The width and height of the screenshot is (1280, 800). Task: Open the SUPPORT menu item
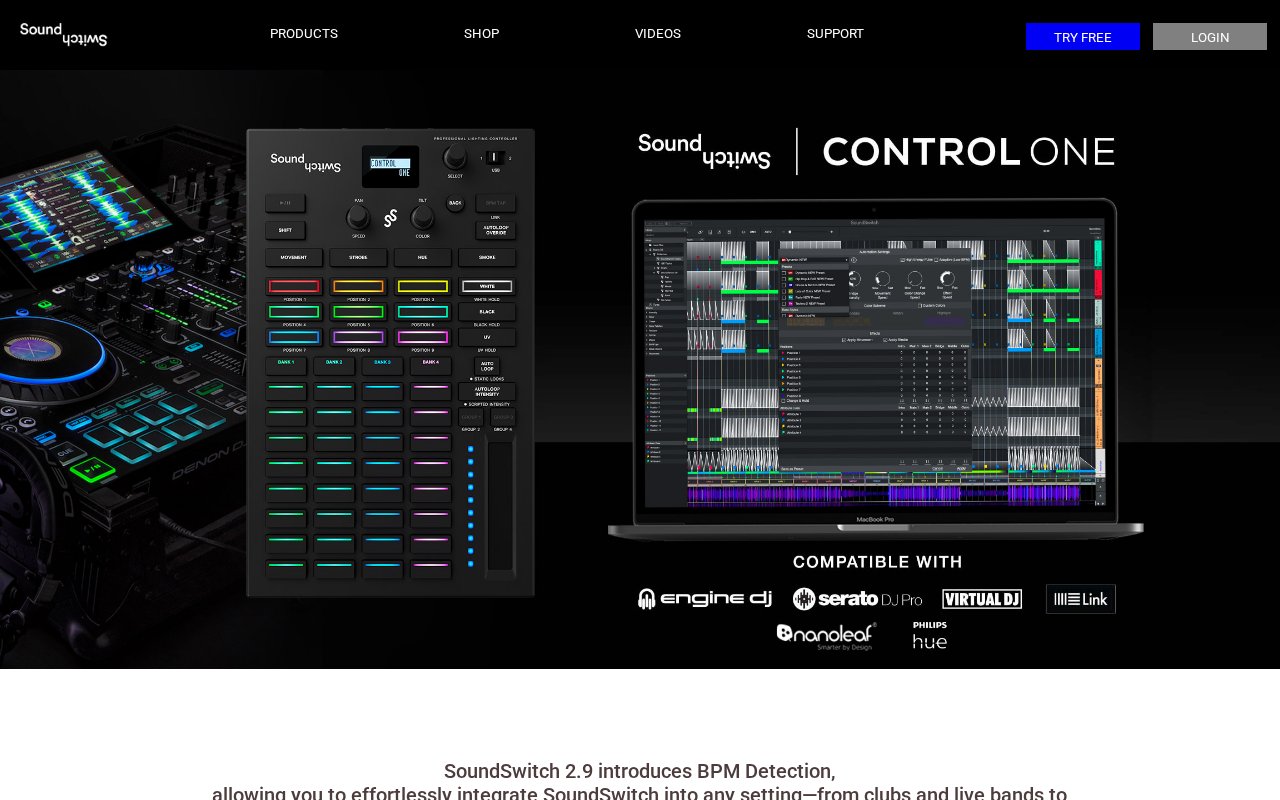(x=835, y=34)
